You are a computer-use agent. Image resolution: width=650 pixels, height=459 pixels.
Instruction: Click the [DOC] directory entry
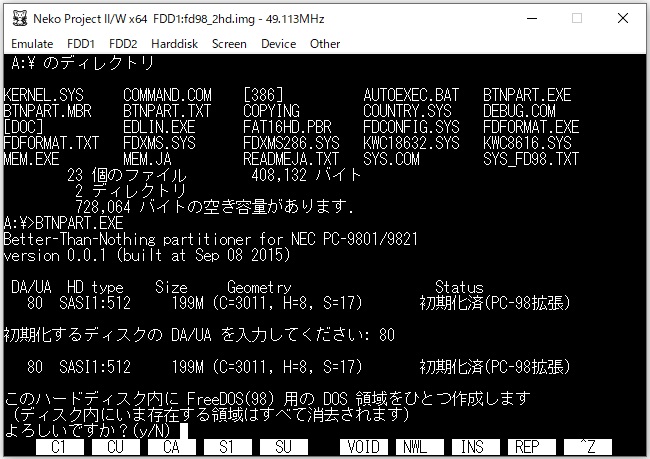[24, 127]
